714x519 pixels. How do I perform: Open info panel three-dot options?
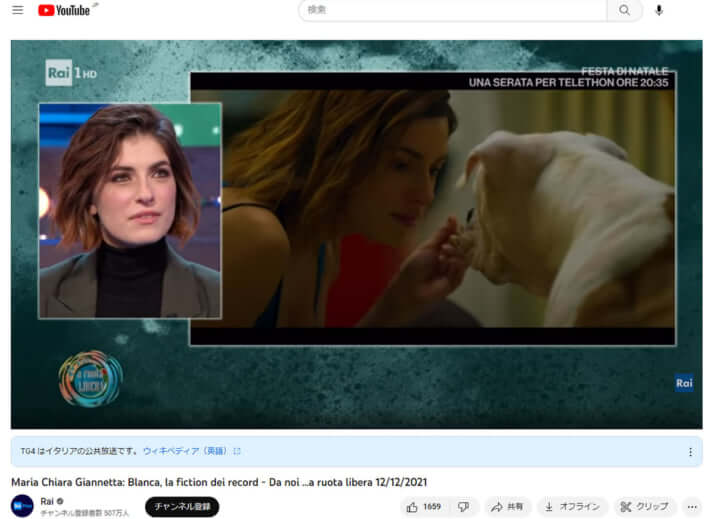(690, 452)
